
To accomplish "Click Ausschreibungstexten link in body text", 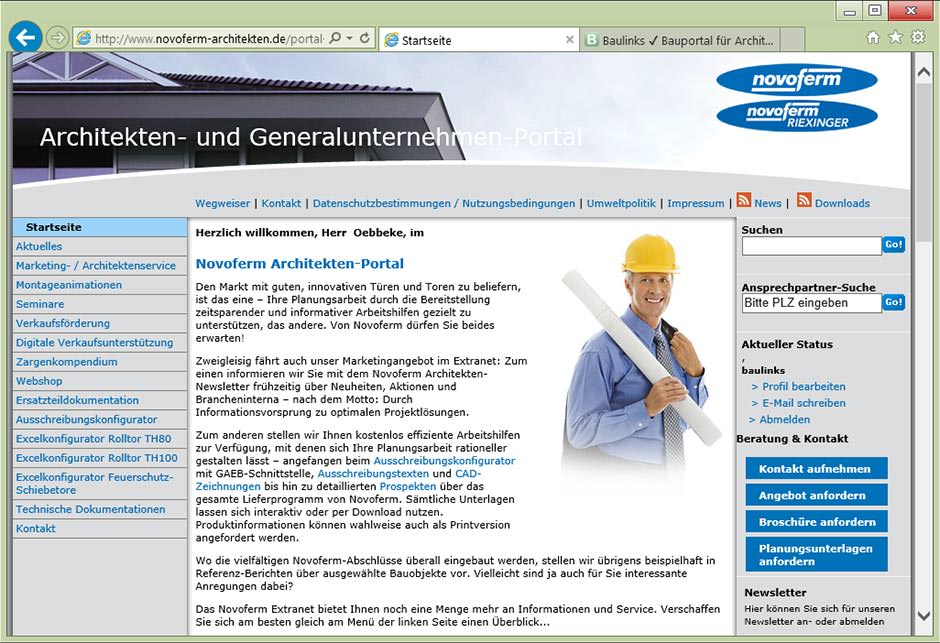I will click(x=373, y=473).
